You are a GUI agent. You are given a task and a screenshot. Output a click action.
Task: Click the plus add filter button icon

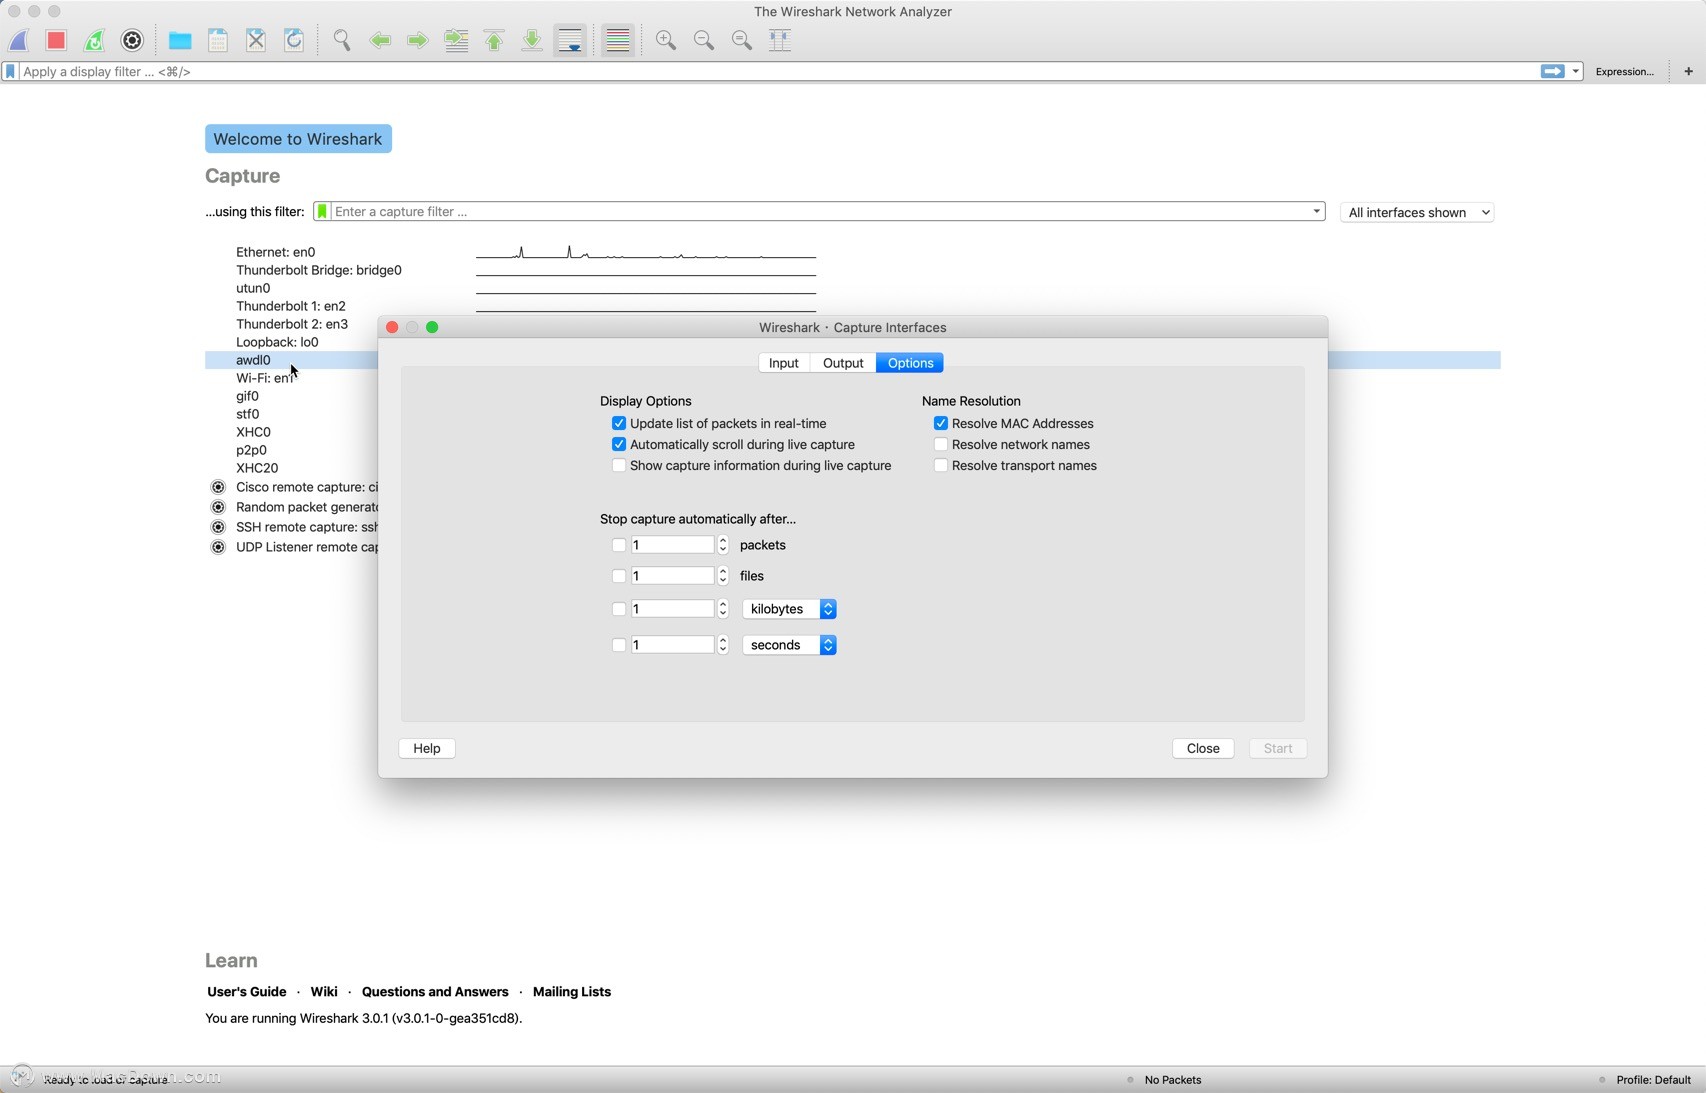click(1688, 72)
